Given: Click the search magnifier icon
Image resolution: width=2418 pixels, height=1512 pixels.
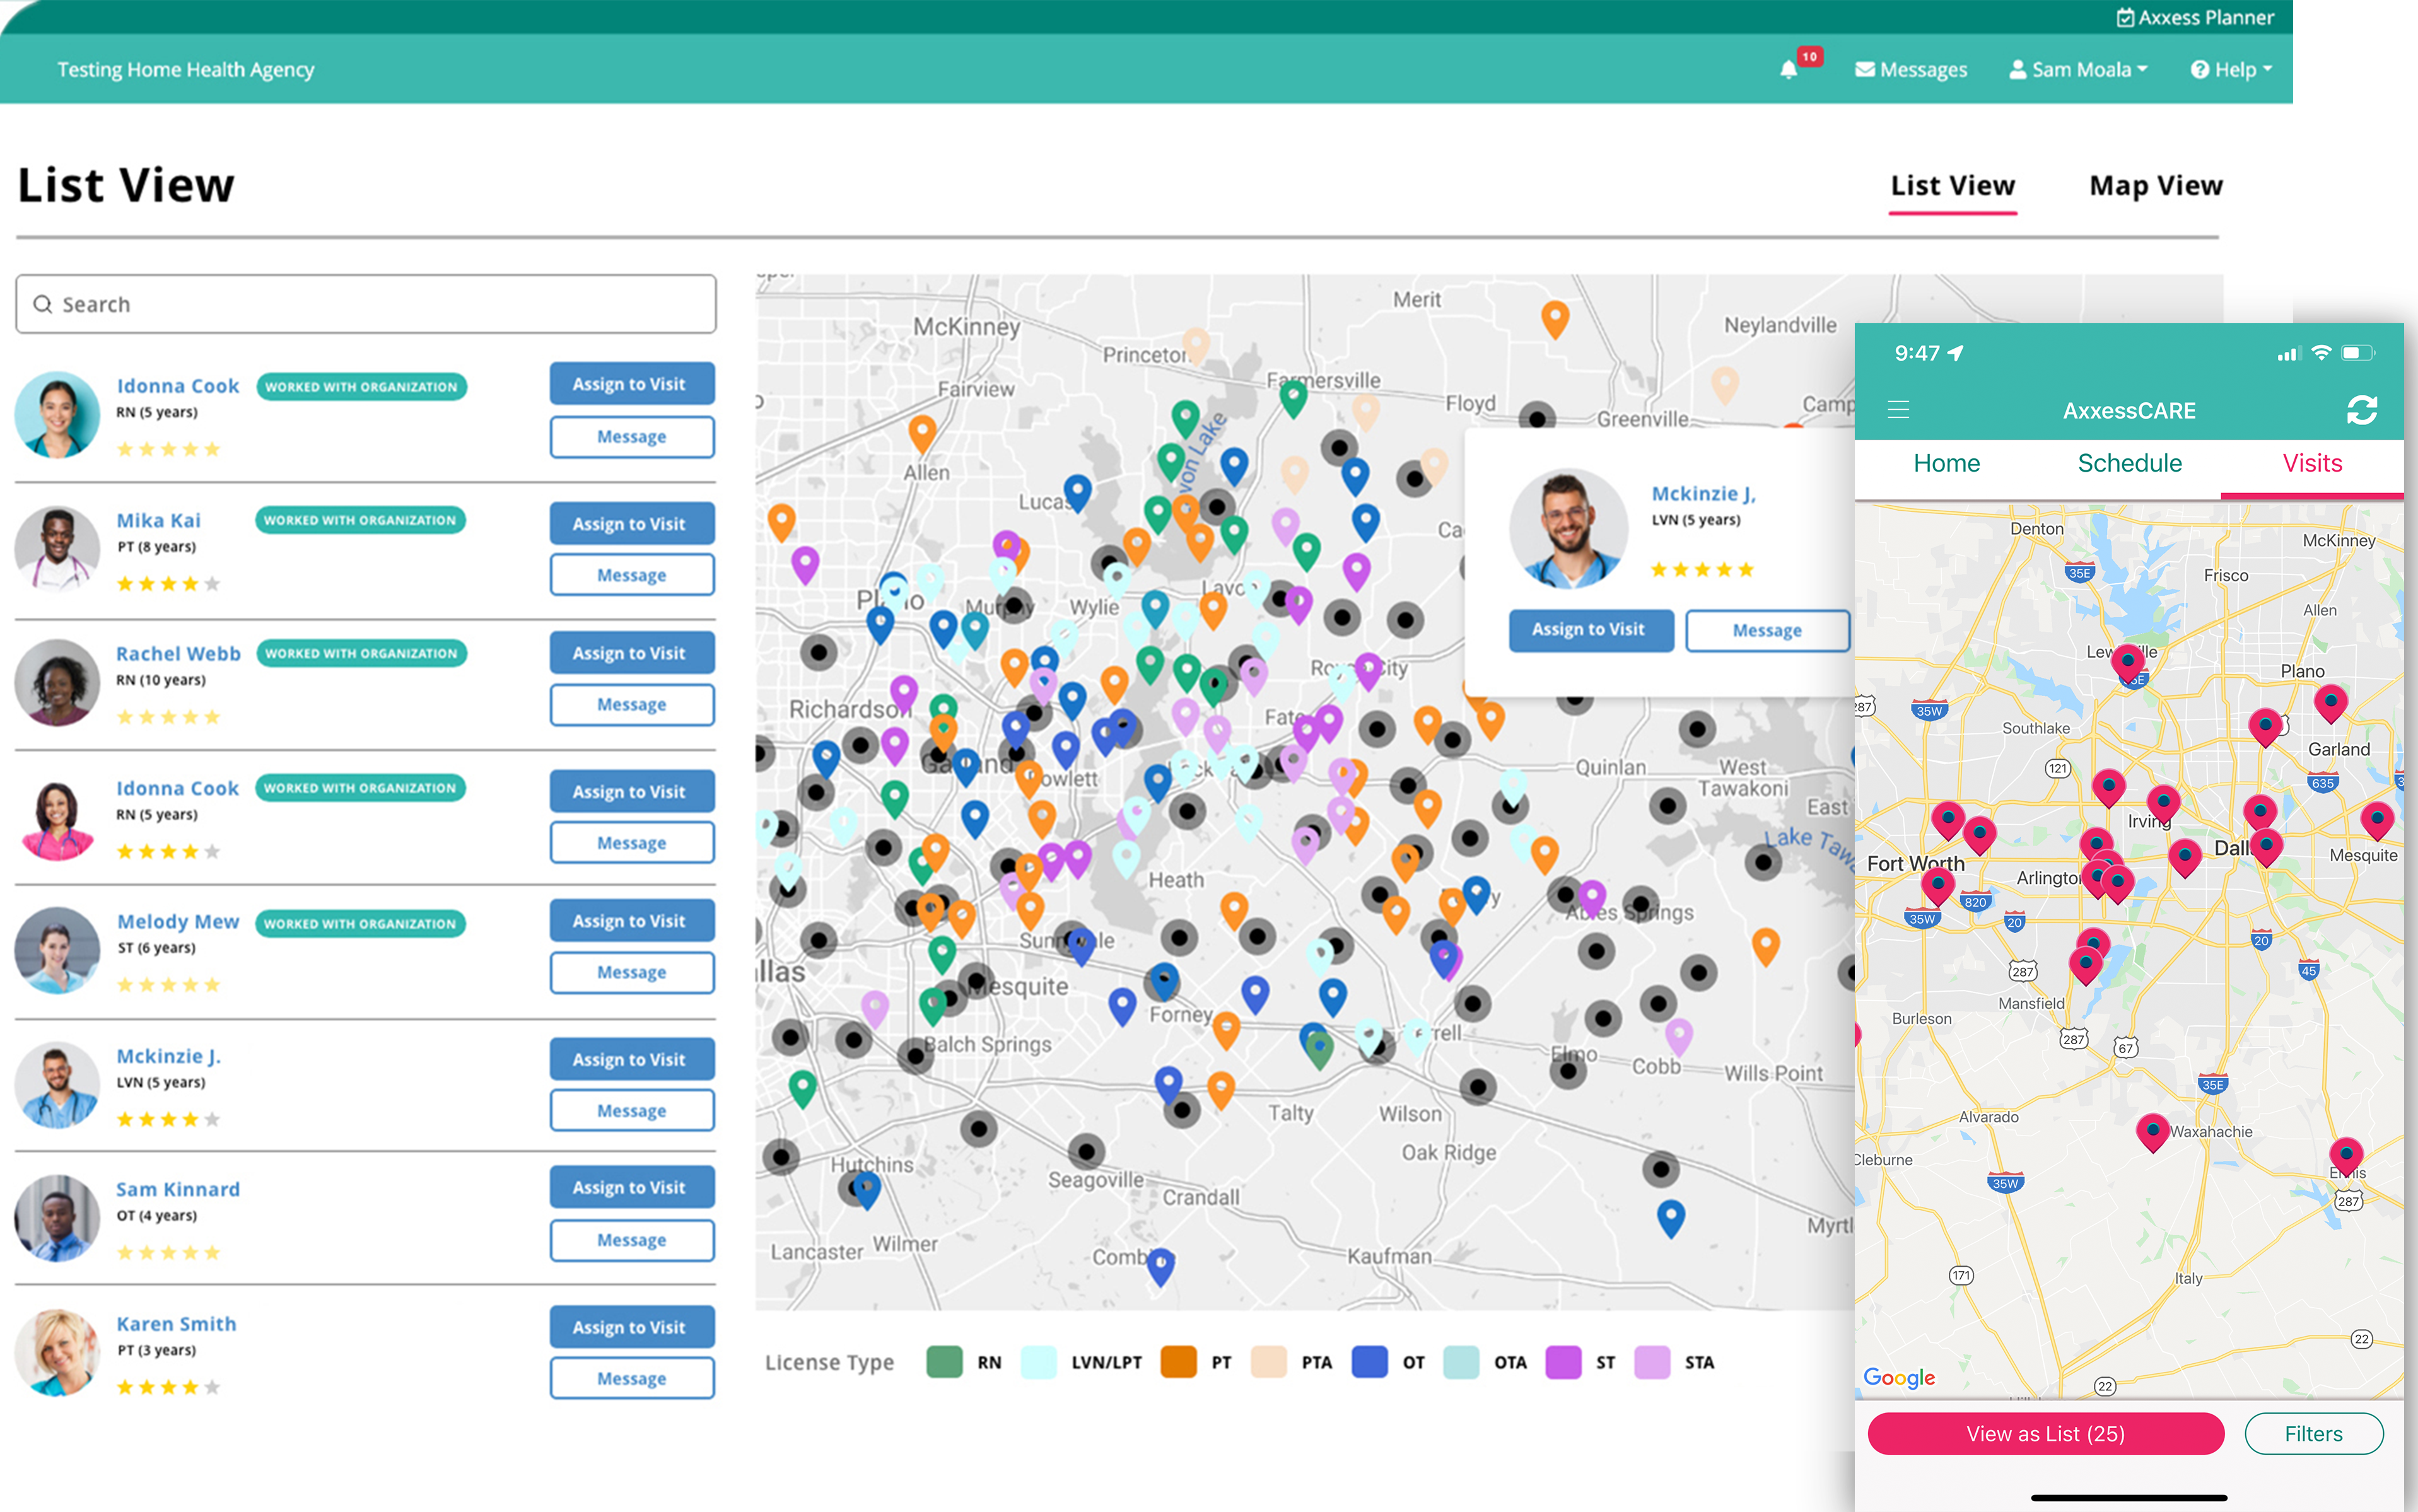Looking at the screenshot, I should point(42,304).
